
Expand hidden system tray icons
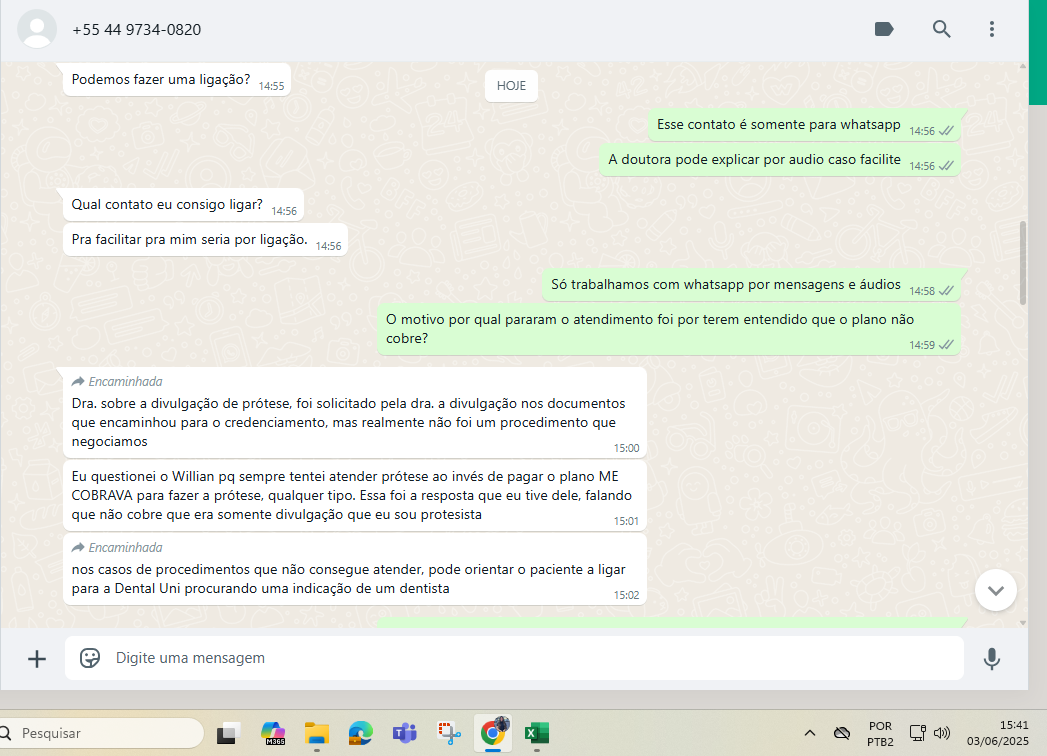810,733
